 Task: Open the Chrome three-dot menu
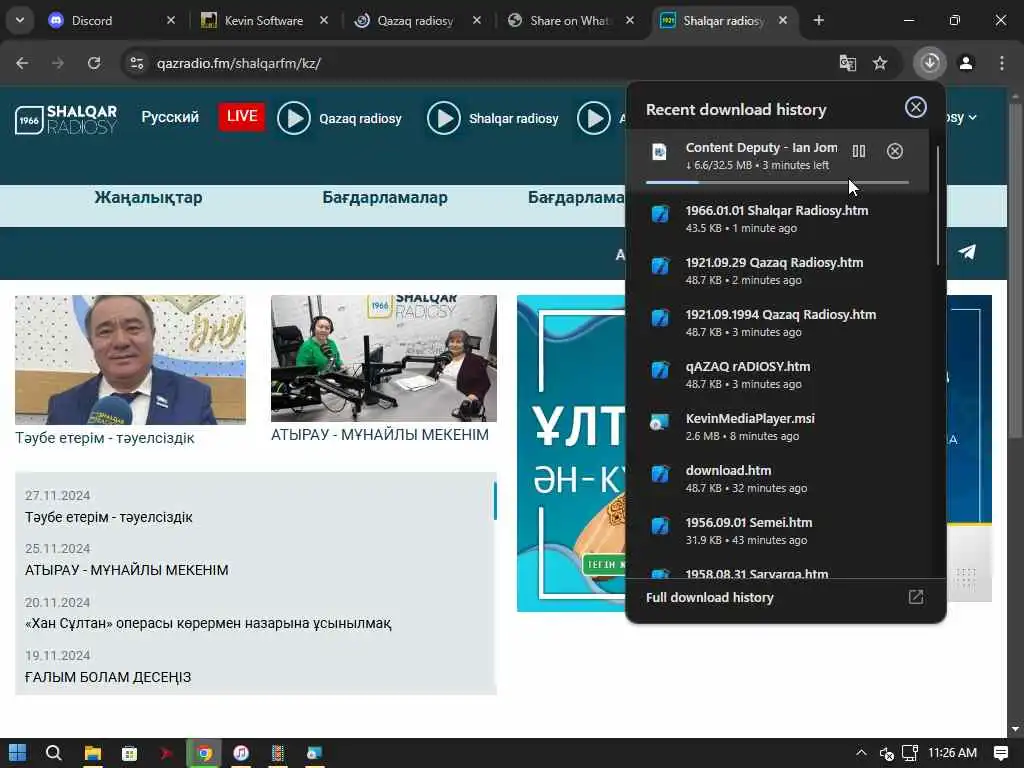[x=1002, y=63]
